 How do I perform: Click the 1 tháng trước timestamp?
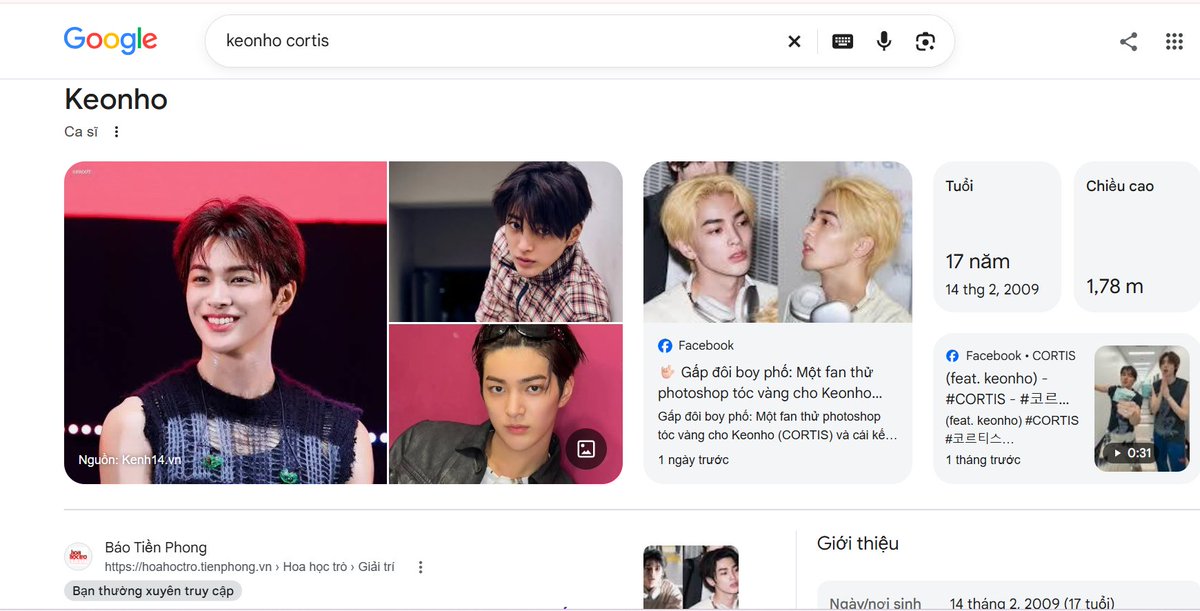click(x=983, y=460)
